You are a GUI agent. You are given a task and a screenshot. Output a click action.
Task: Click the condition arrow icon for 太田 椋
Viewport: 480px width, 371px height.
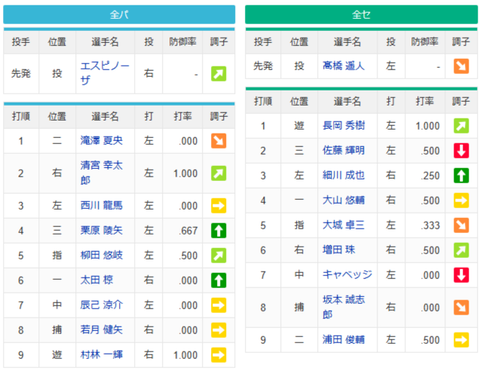coord(219,280)
